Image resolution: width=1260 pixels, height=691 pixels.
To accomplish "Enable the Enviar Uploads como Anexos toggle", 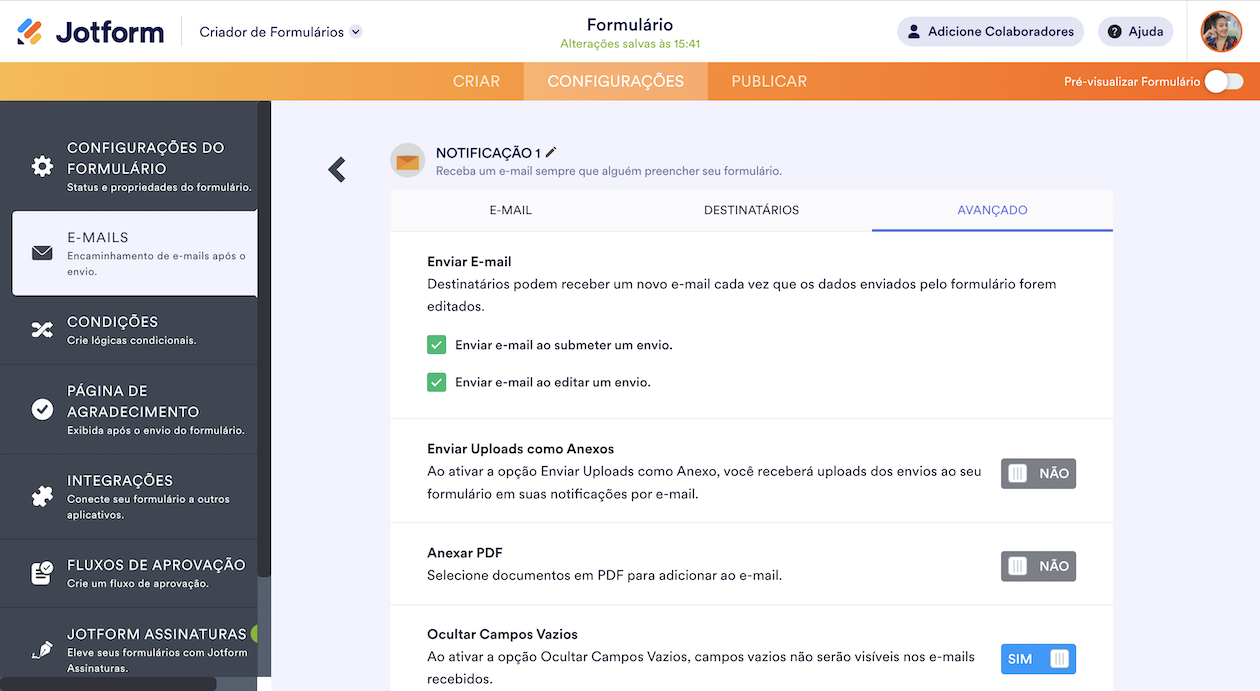I will click(x=1038, y=474).
